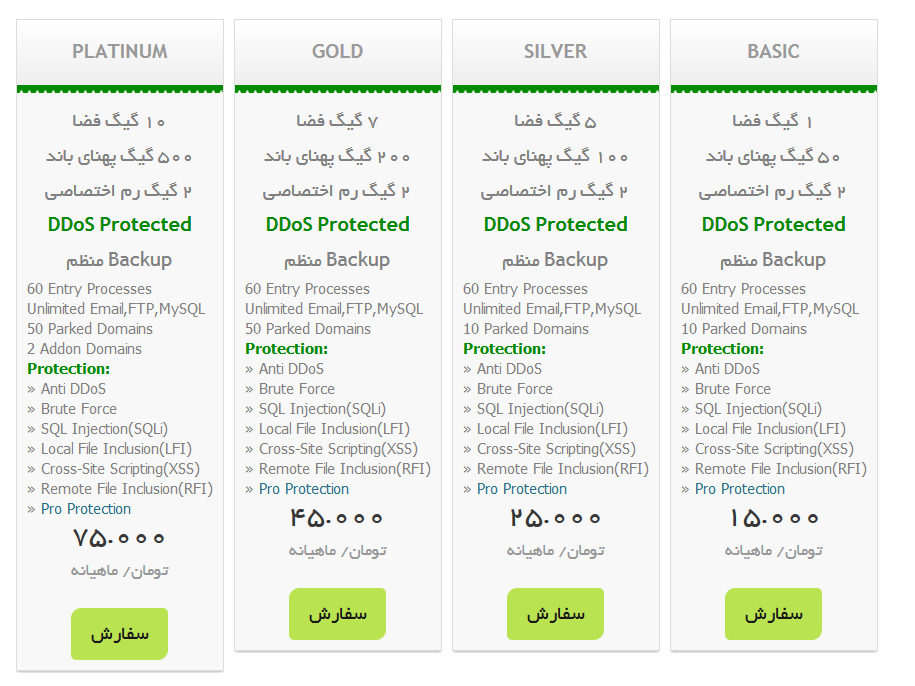Click DDoS Protected text in GOLD column
Viewport: 915px width, 686px height.
[337, 225]
